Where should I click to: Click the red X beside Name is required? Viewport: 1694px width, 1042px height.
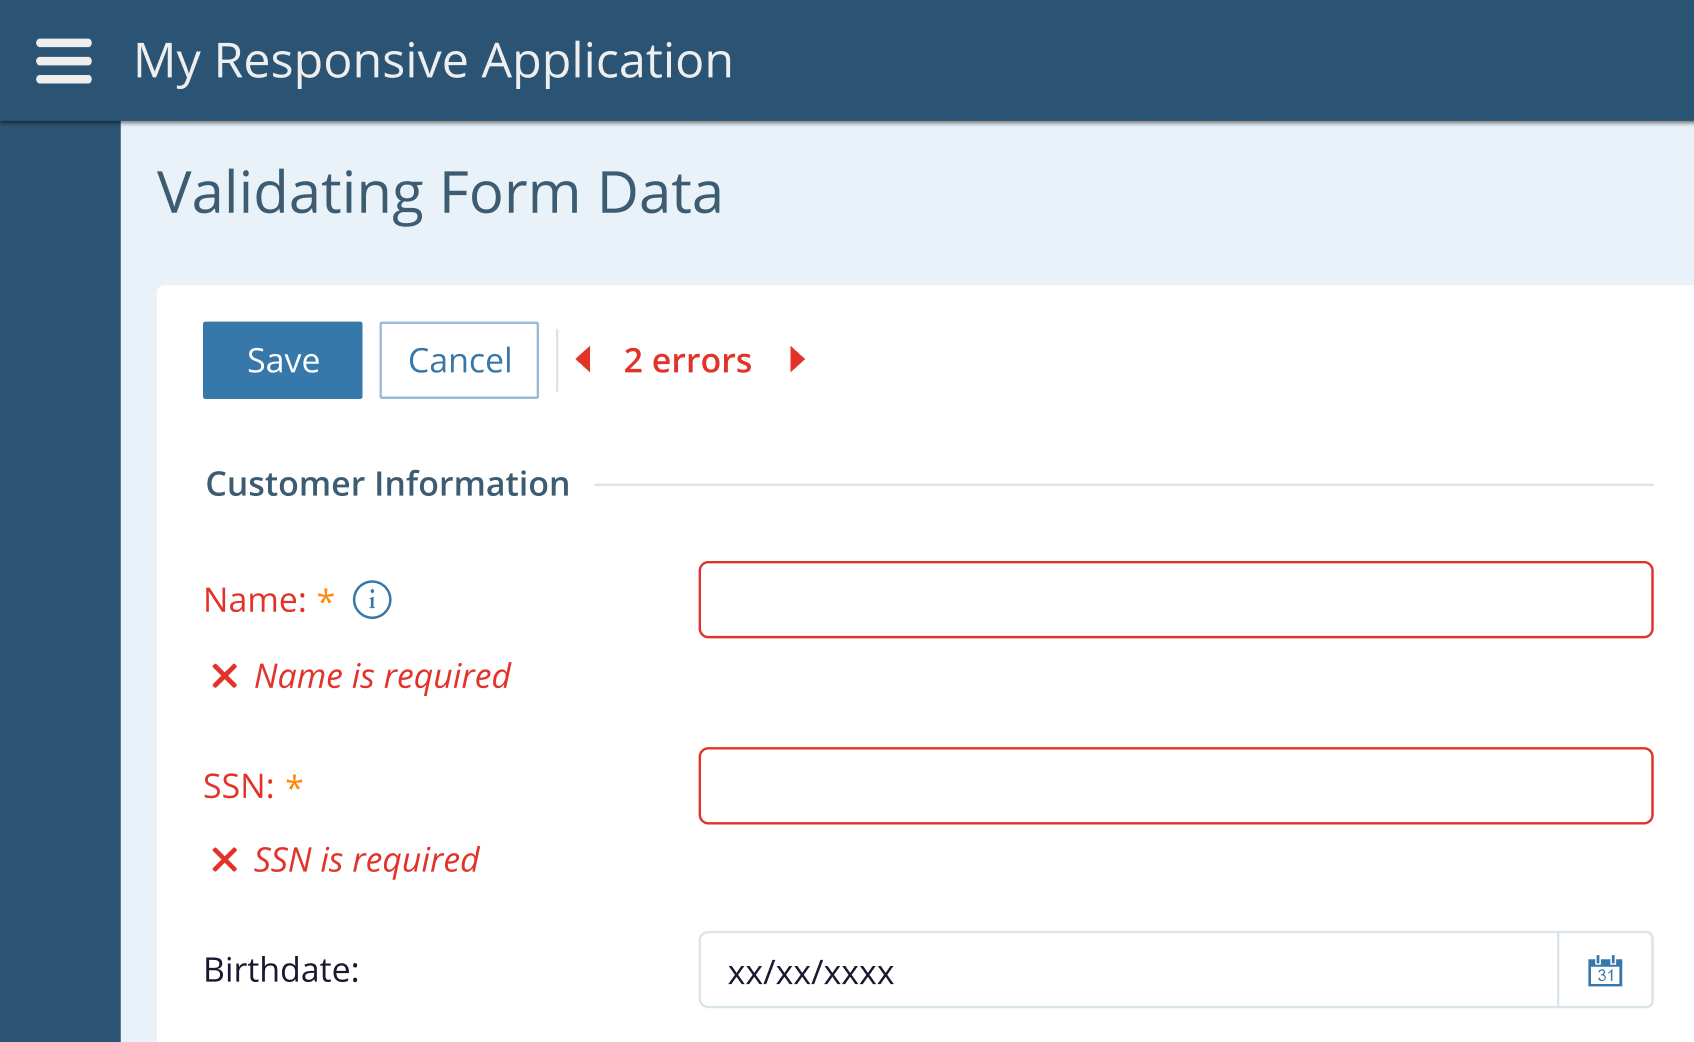pyautogui.click(x=225, y=677)
